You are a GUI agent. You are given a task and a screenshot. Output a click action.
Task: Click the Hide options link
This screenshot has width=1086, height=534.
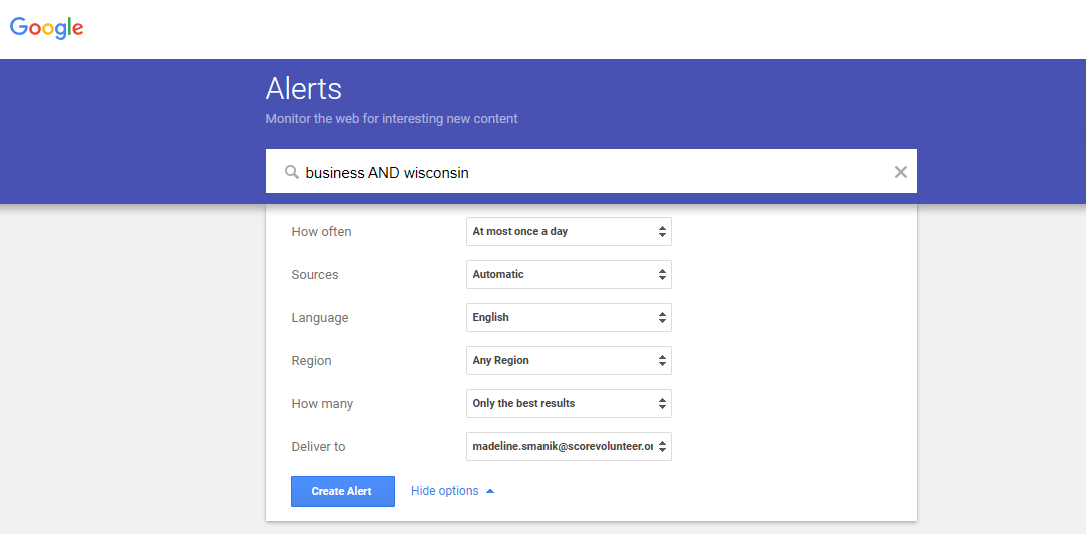tap(452, 490)
